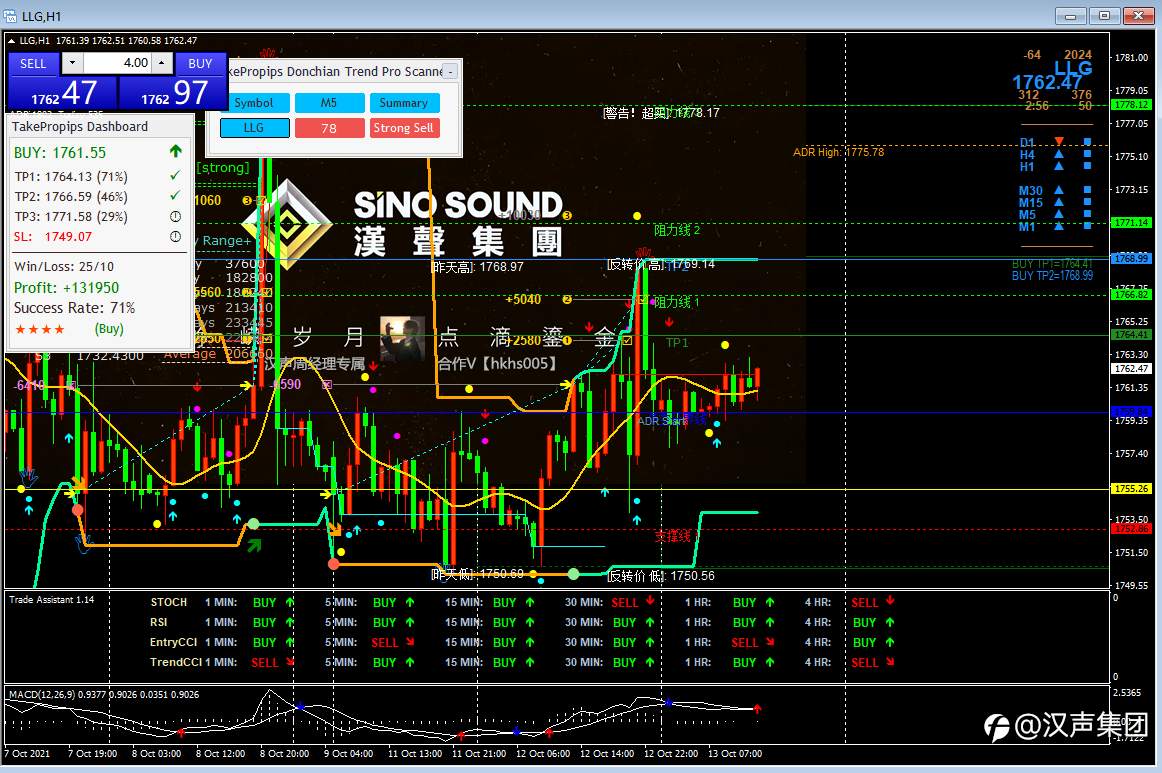Click the current price 1762.47 axis label
1162x773 pixels.
[1132, 368]
